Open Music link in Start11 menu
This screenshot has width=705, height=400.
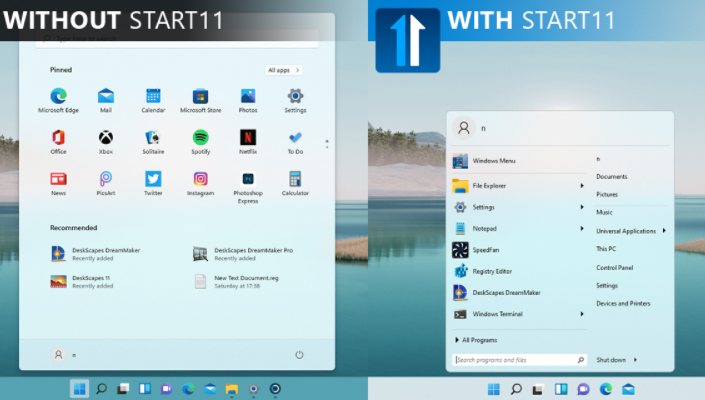604,212
